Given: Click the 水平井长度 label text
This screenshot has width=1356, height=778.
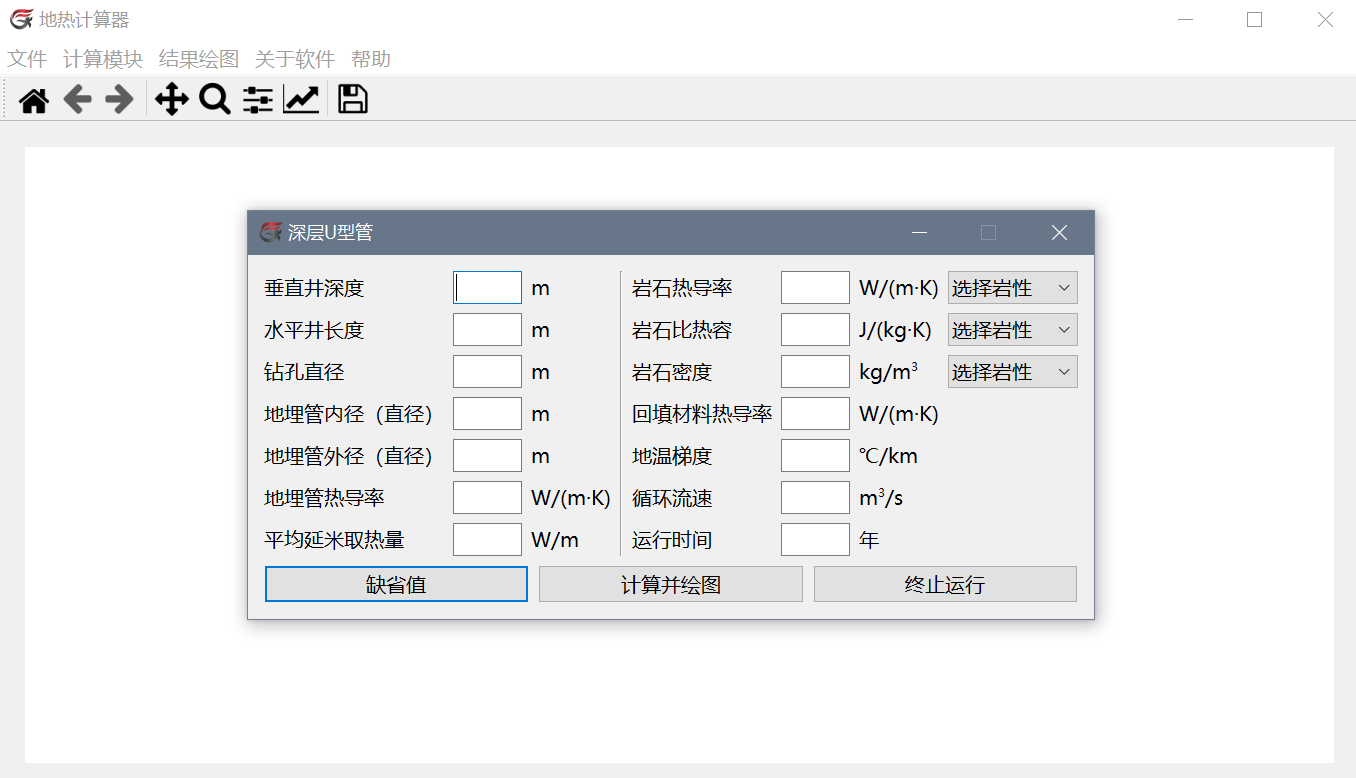Looking at the screenshot, I should [314, 330].
